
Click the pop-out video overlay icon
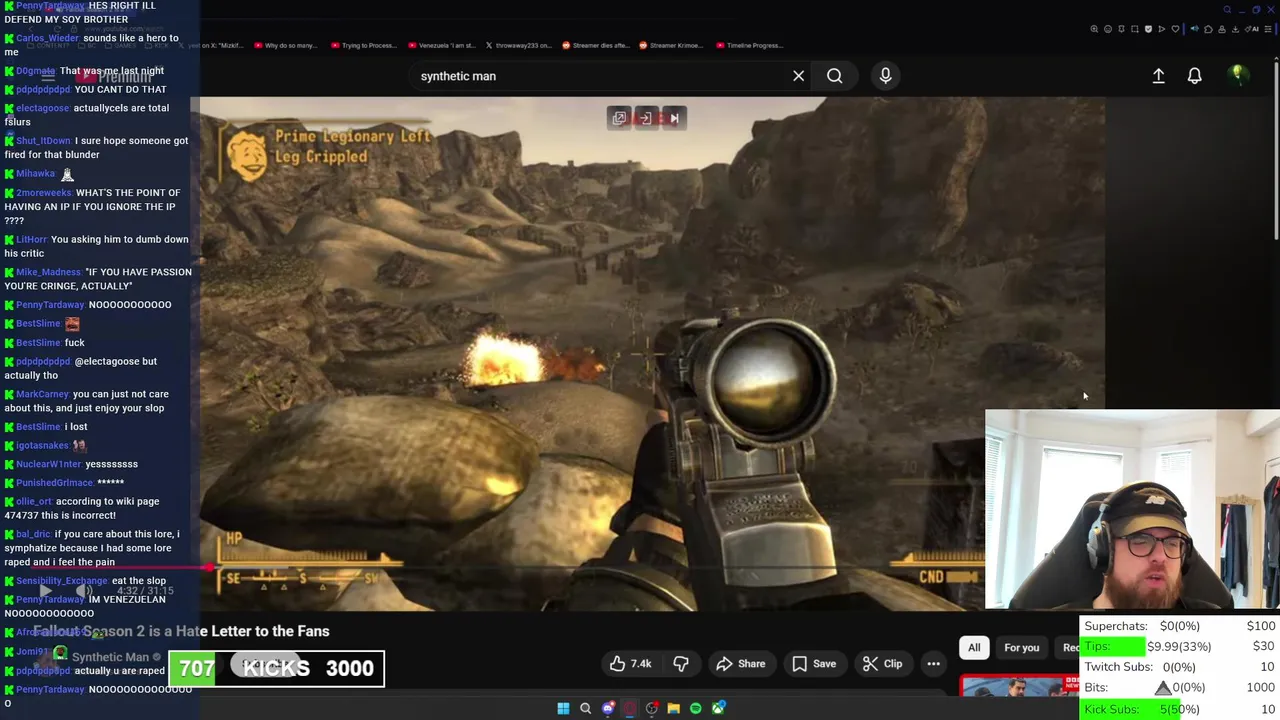tap(619, 118)
